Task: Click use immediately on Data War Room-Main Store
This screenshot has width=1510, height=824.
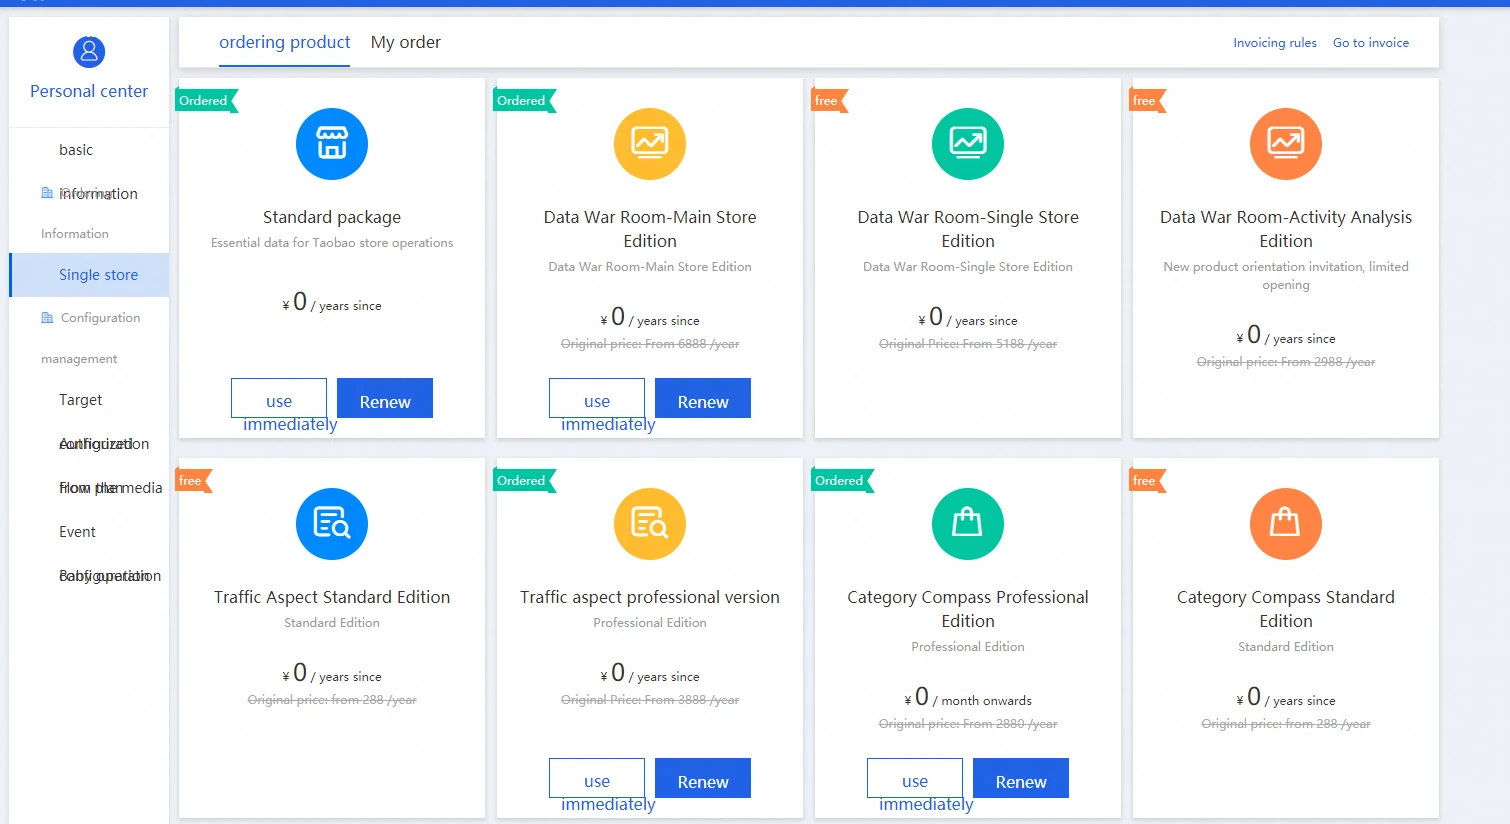Action: tap(597, 398)
